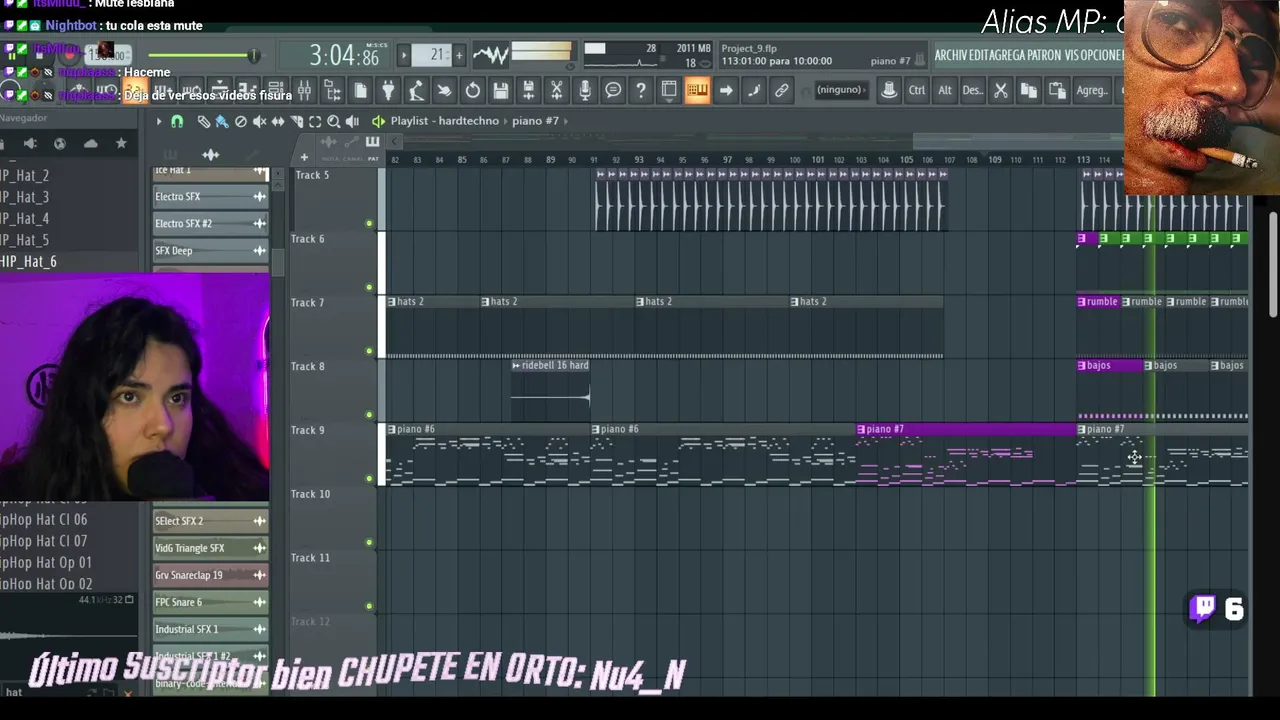Screen dimensions: 1280x720
Task: Select SFX Deep in the picker list
Action: tap(210, 251)
